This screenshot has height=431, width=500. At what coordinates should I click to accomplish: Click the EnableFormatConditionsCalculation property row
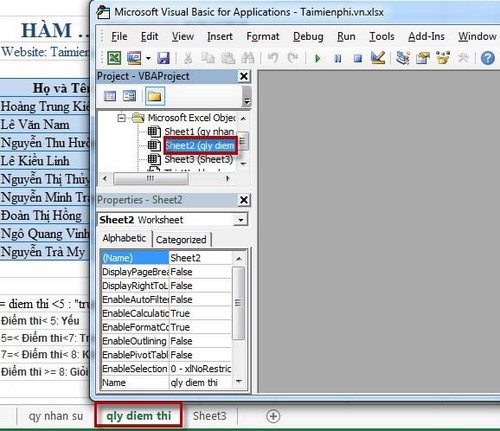[166, 327]
